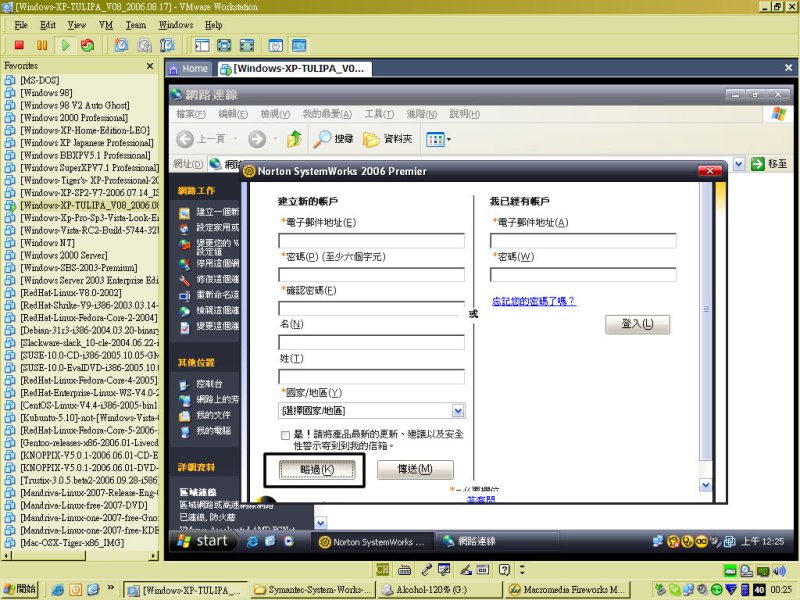The width and height of the screenshot is (800, 600).
Task: Open the VMware Team menu
Action: click(136, 24)
